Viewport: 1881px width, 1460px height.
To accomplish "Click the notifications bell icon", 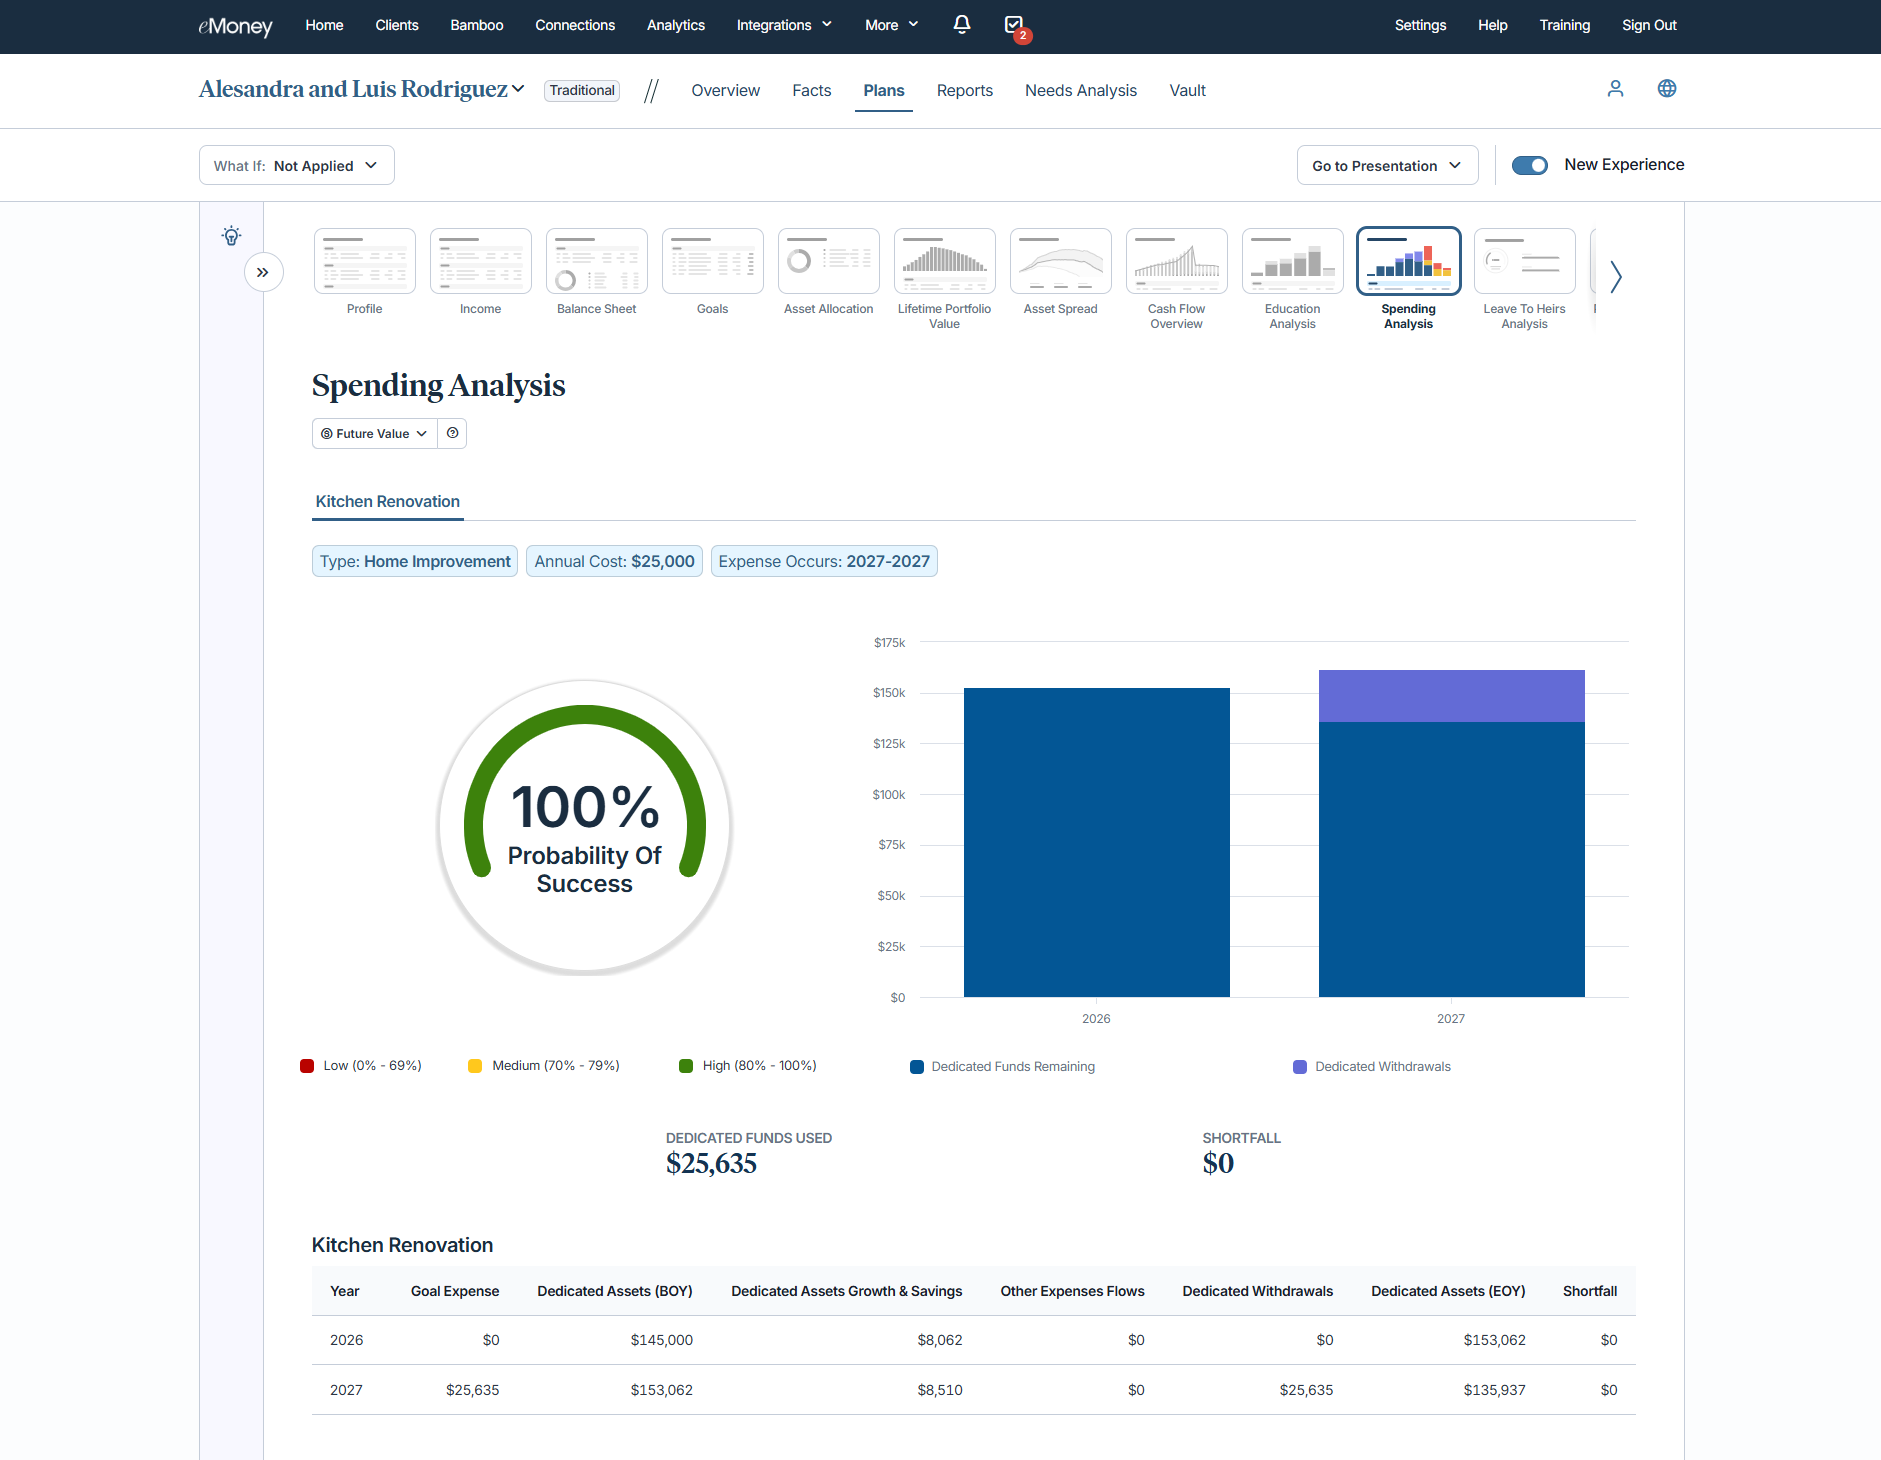I will 961,25.
